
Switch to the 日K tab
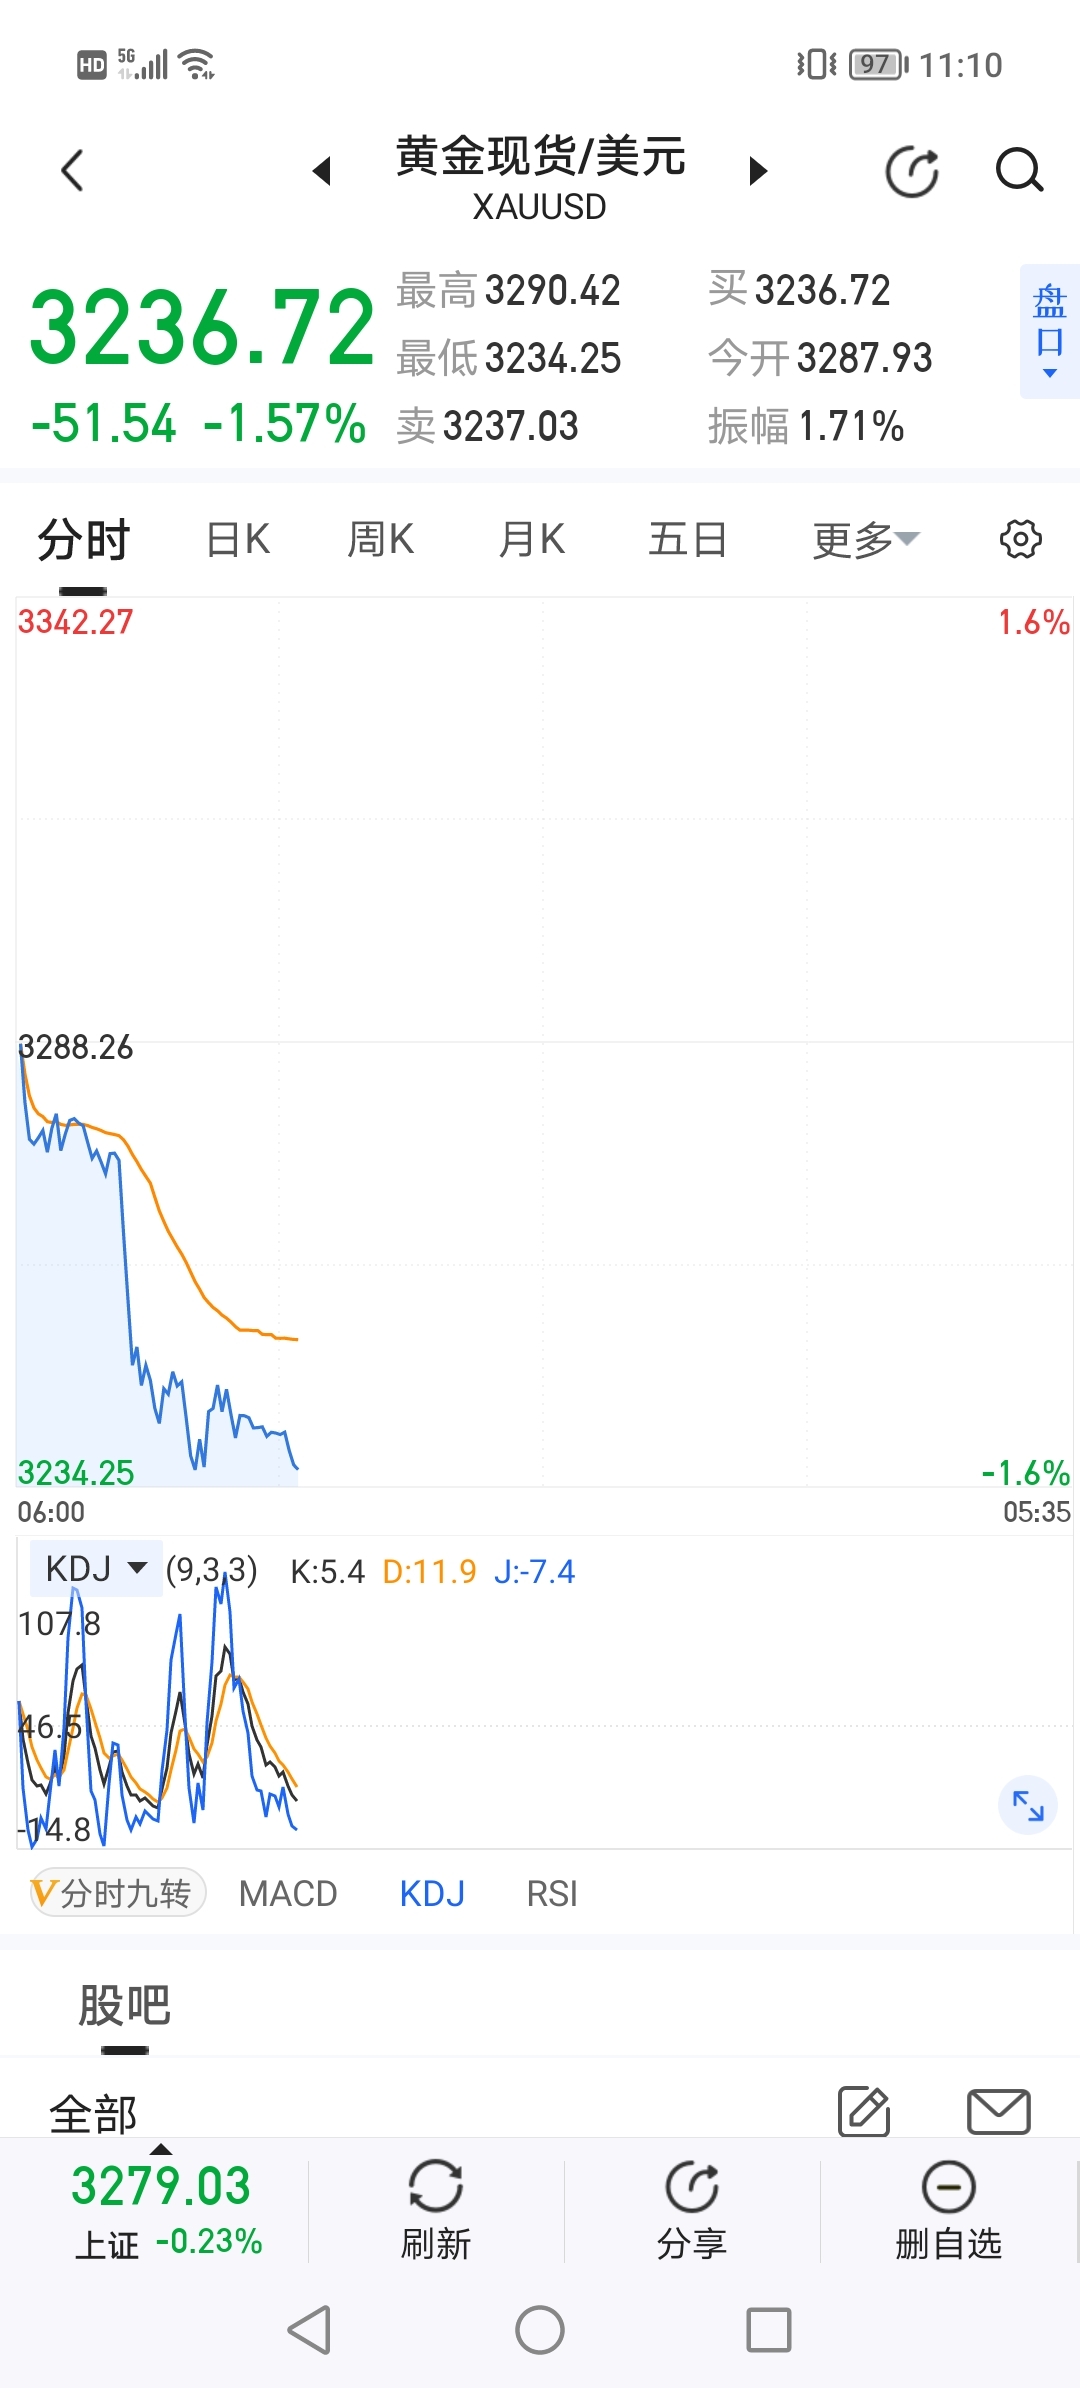pyautogui.click(x=238, y=540)
